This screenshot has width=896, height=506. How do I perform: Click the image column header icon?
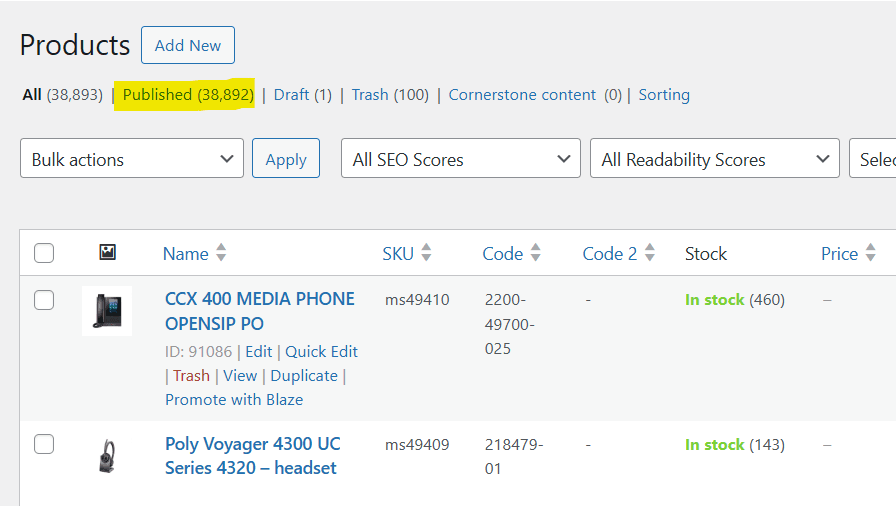click(107, 253)
